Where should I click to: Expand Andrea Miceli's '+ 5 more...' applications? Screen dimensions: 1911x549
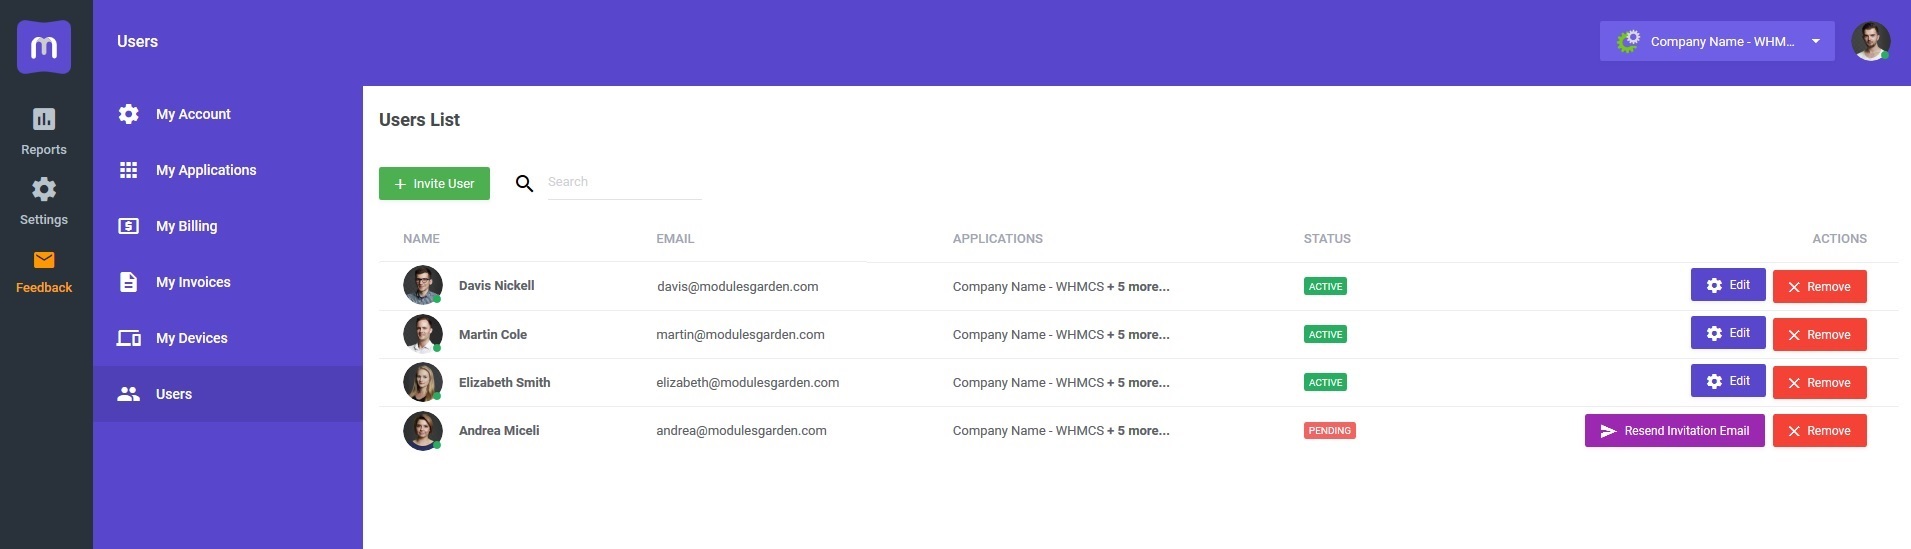tap(1138, 431)
